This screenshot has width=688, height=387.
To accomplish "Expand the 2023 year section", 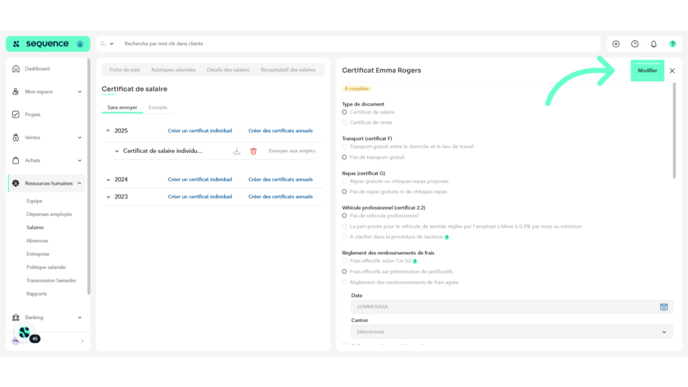I will click(108, 197).
